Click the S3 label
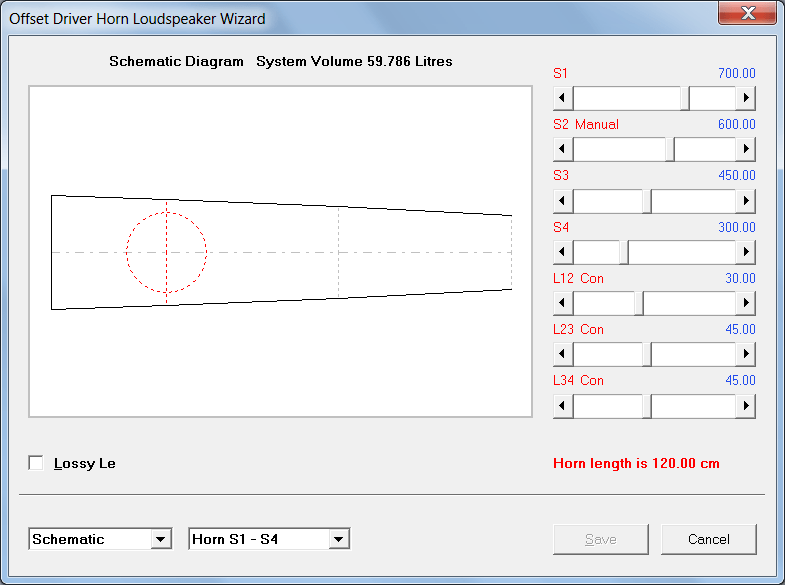 [x=561, y=175]
